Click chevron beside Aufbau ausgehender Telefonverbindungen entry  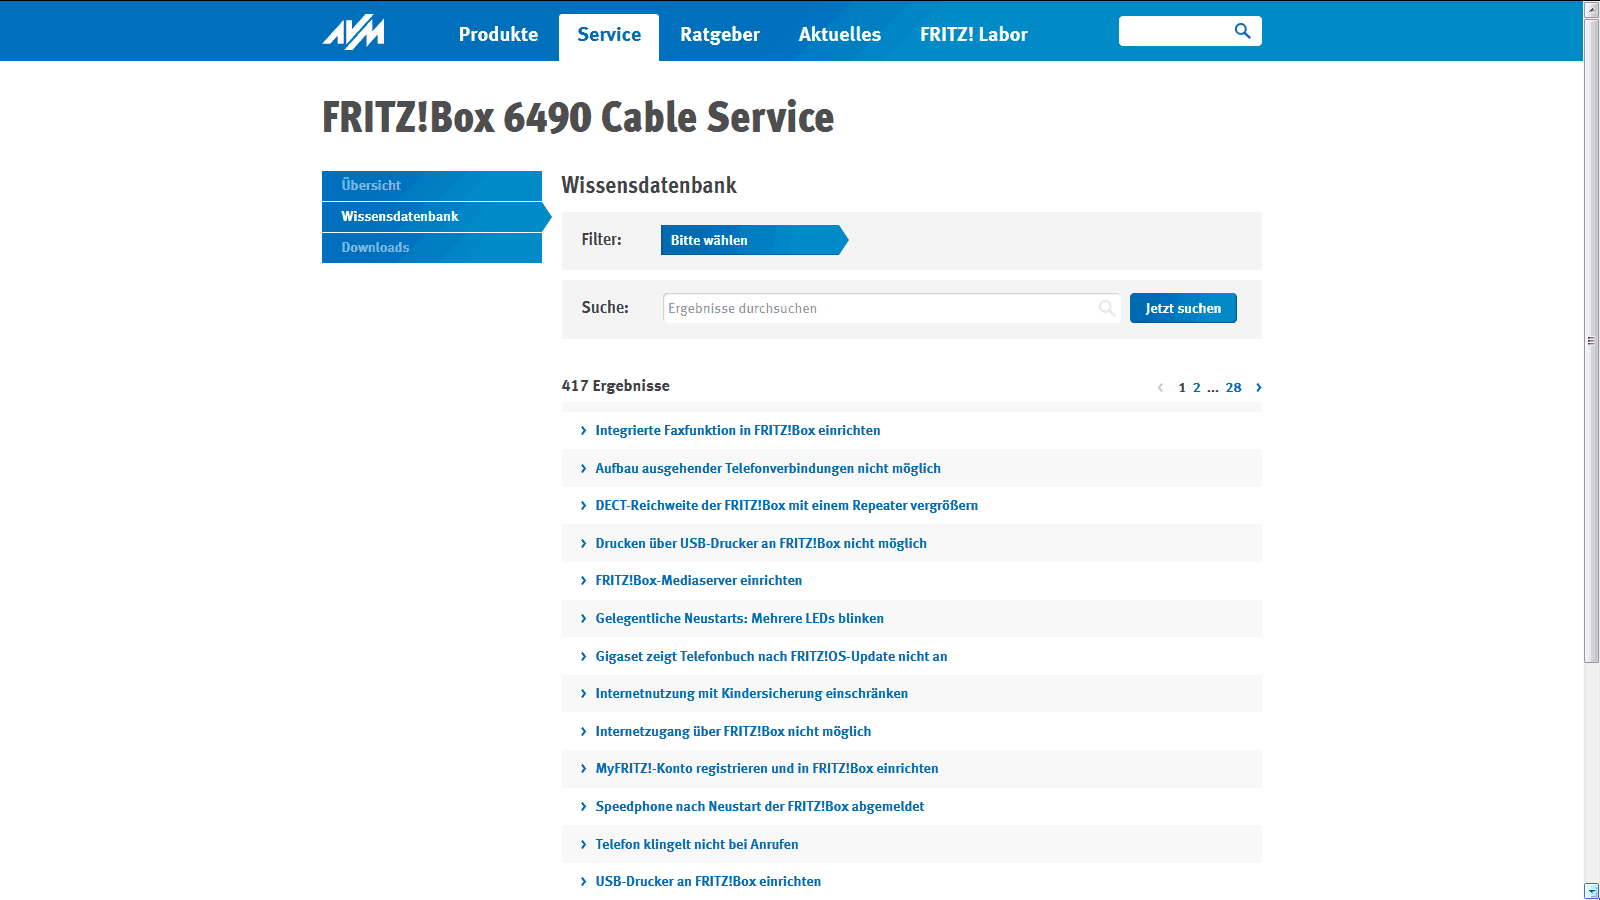(583, 469)
